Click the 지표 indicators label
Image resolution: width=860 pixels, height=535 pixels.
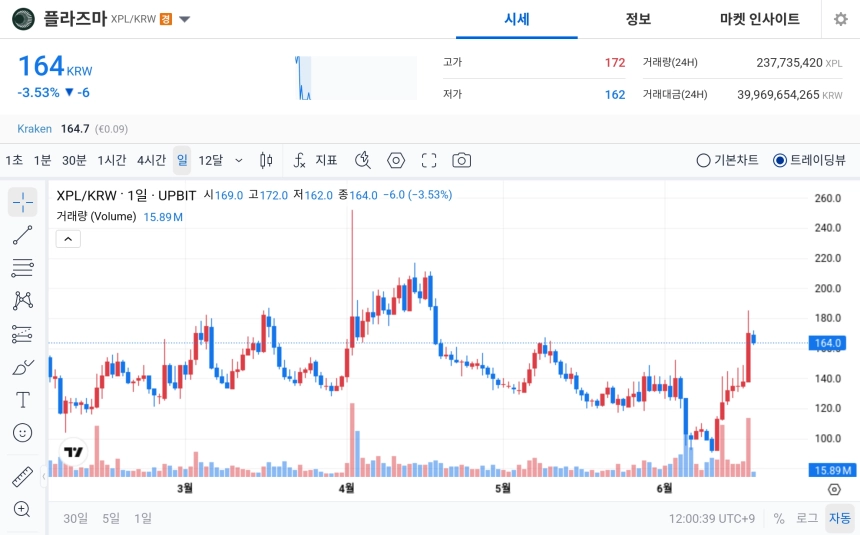point(326,160)
